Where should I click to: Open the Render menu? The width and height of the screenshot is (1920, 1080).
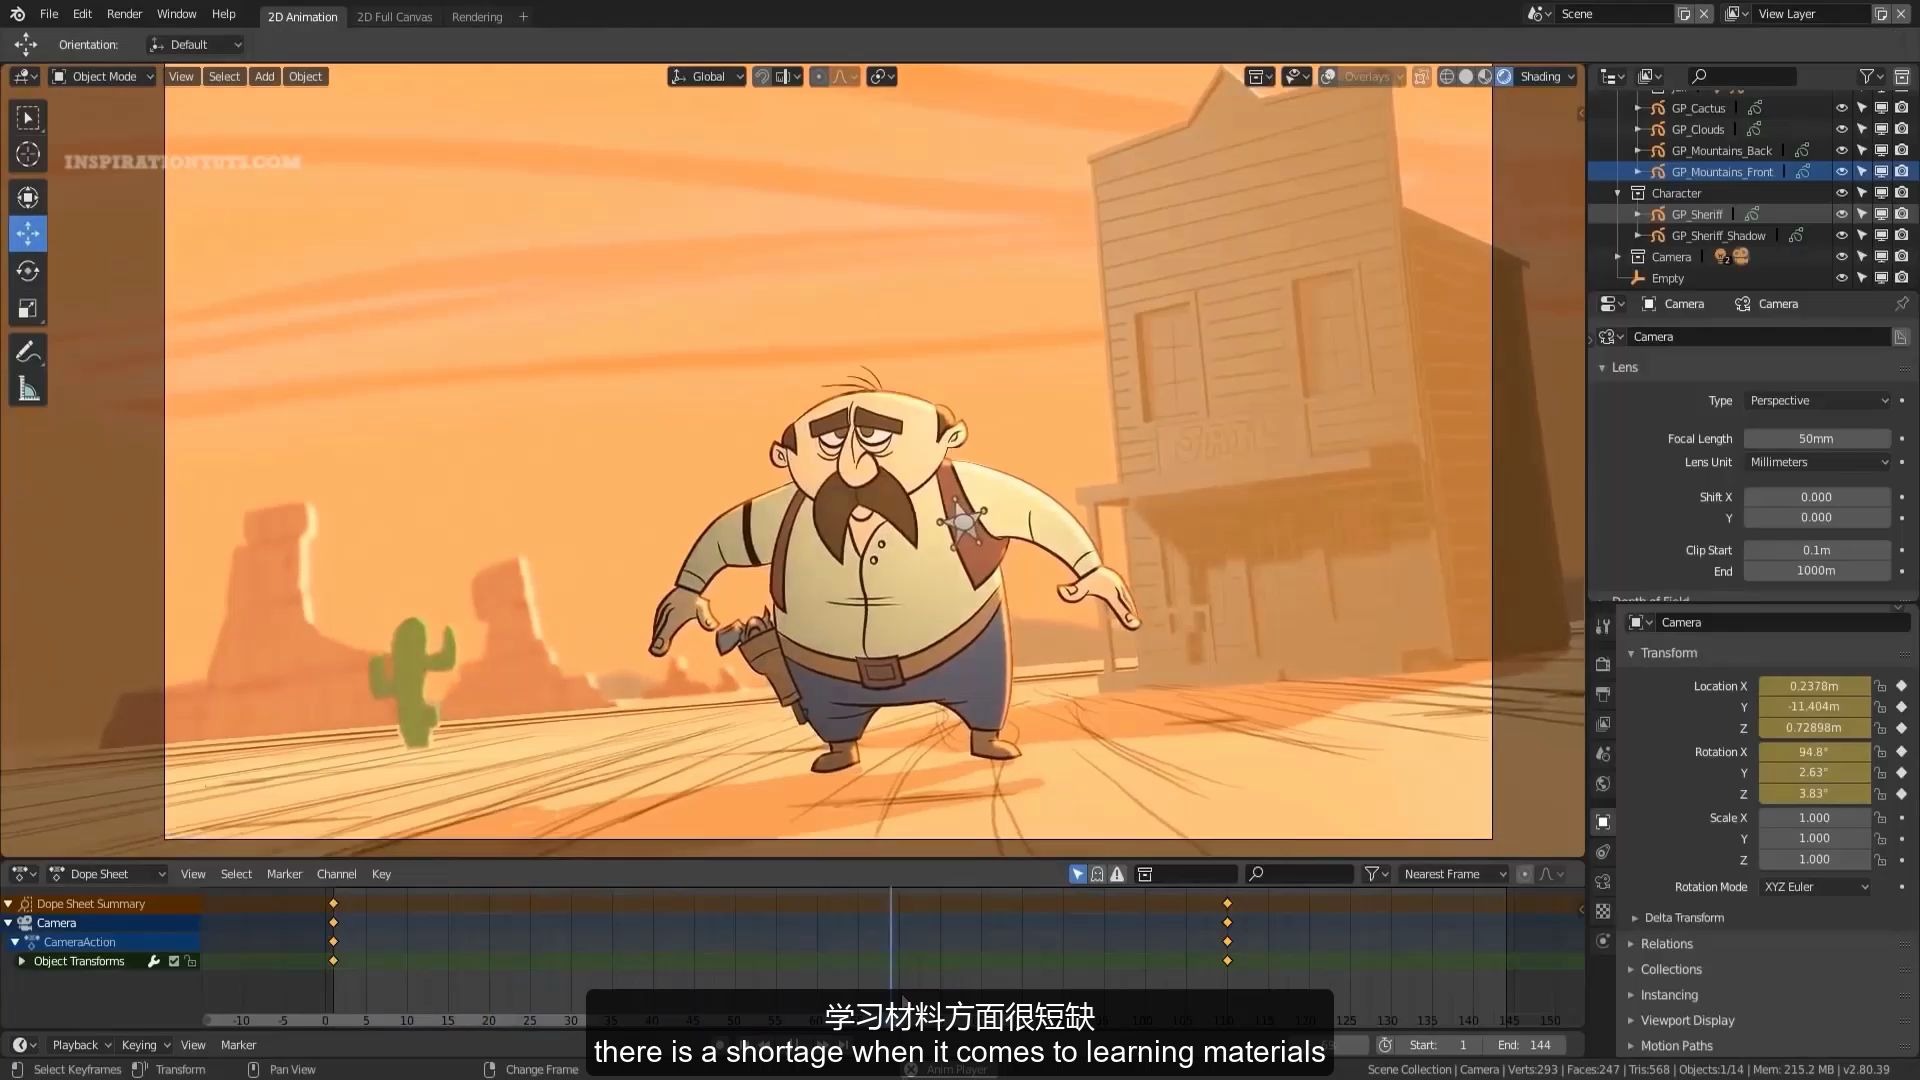[124, 13]
